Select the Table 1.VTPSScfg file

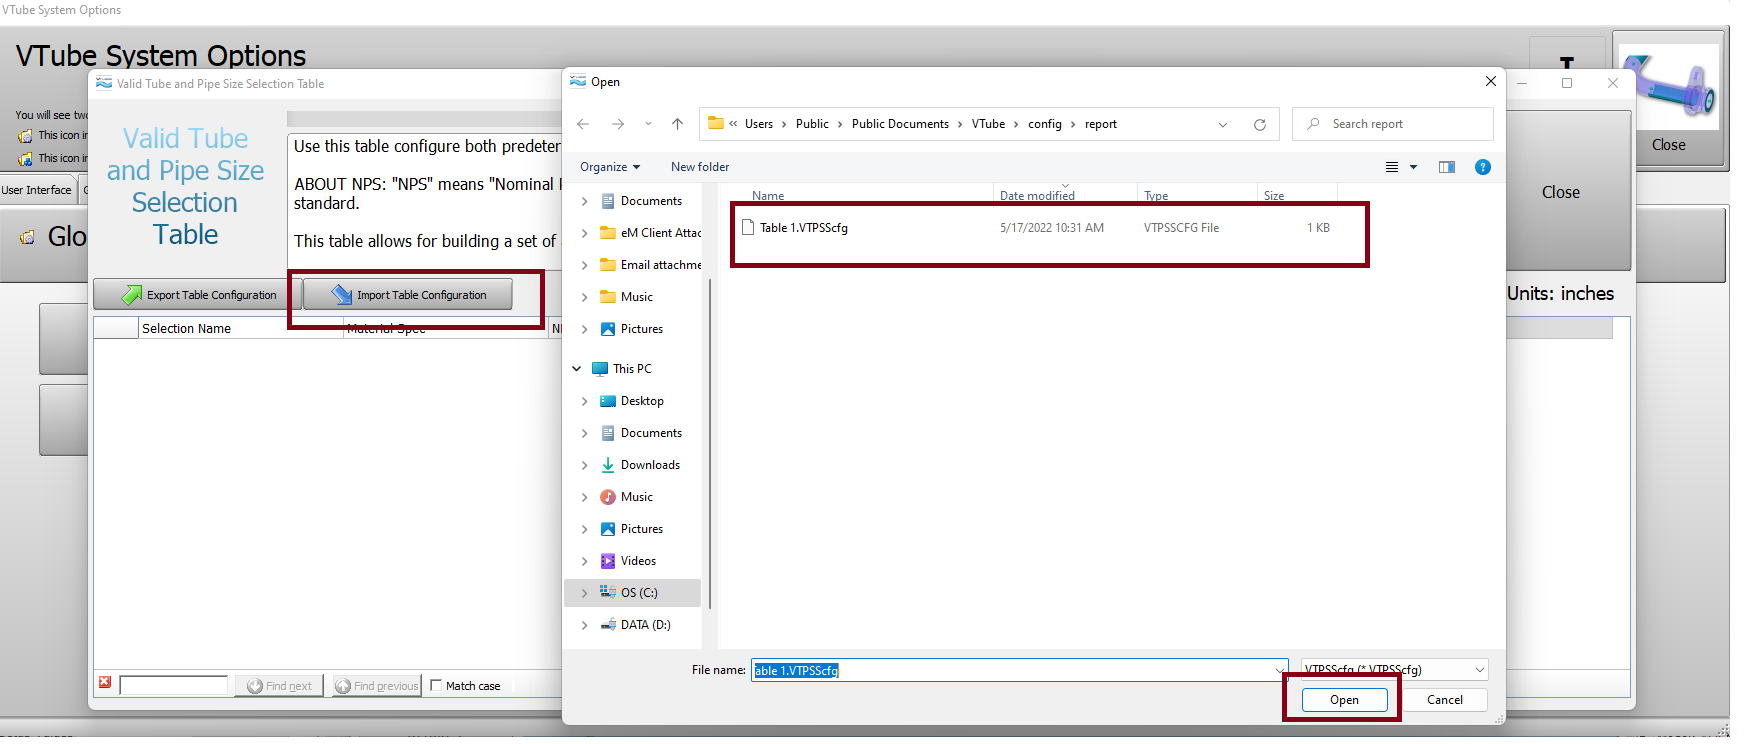pyautogui.click(x=803, y=228)
